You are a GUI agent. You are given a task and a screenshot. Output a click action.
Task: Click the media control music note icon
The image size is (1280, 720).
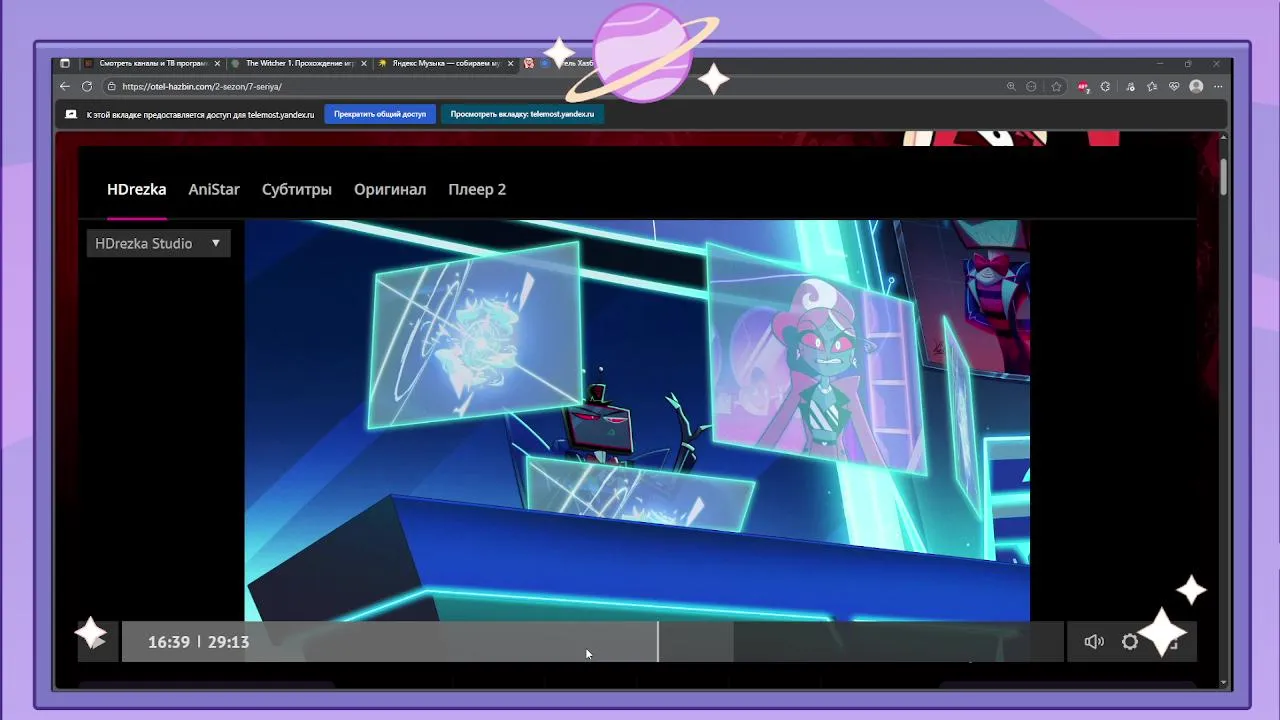click(1129, 87)
